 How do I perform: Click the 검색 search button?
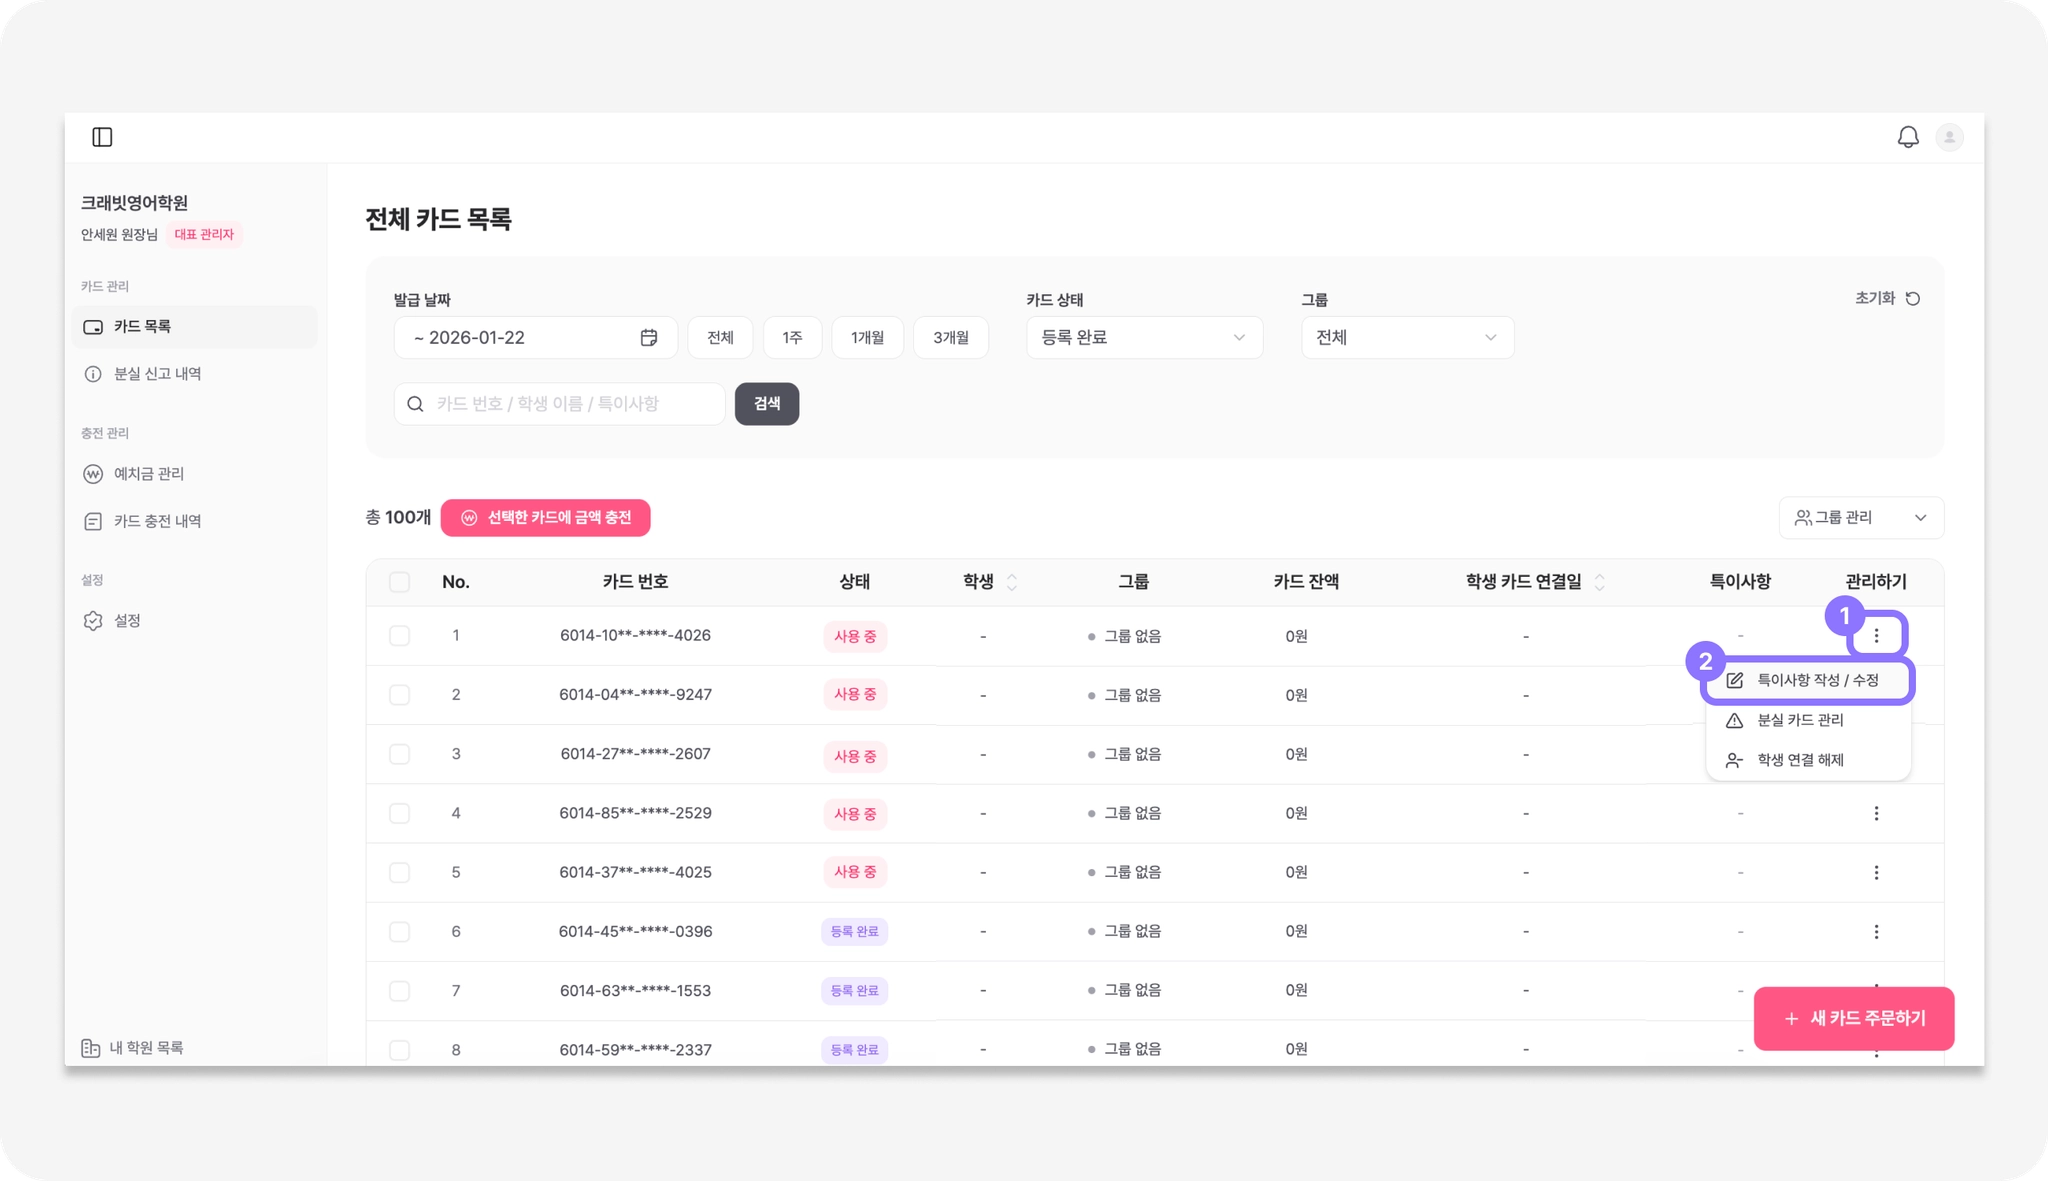tap(766, 404)
